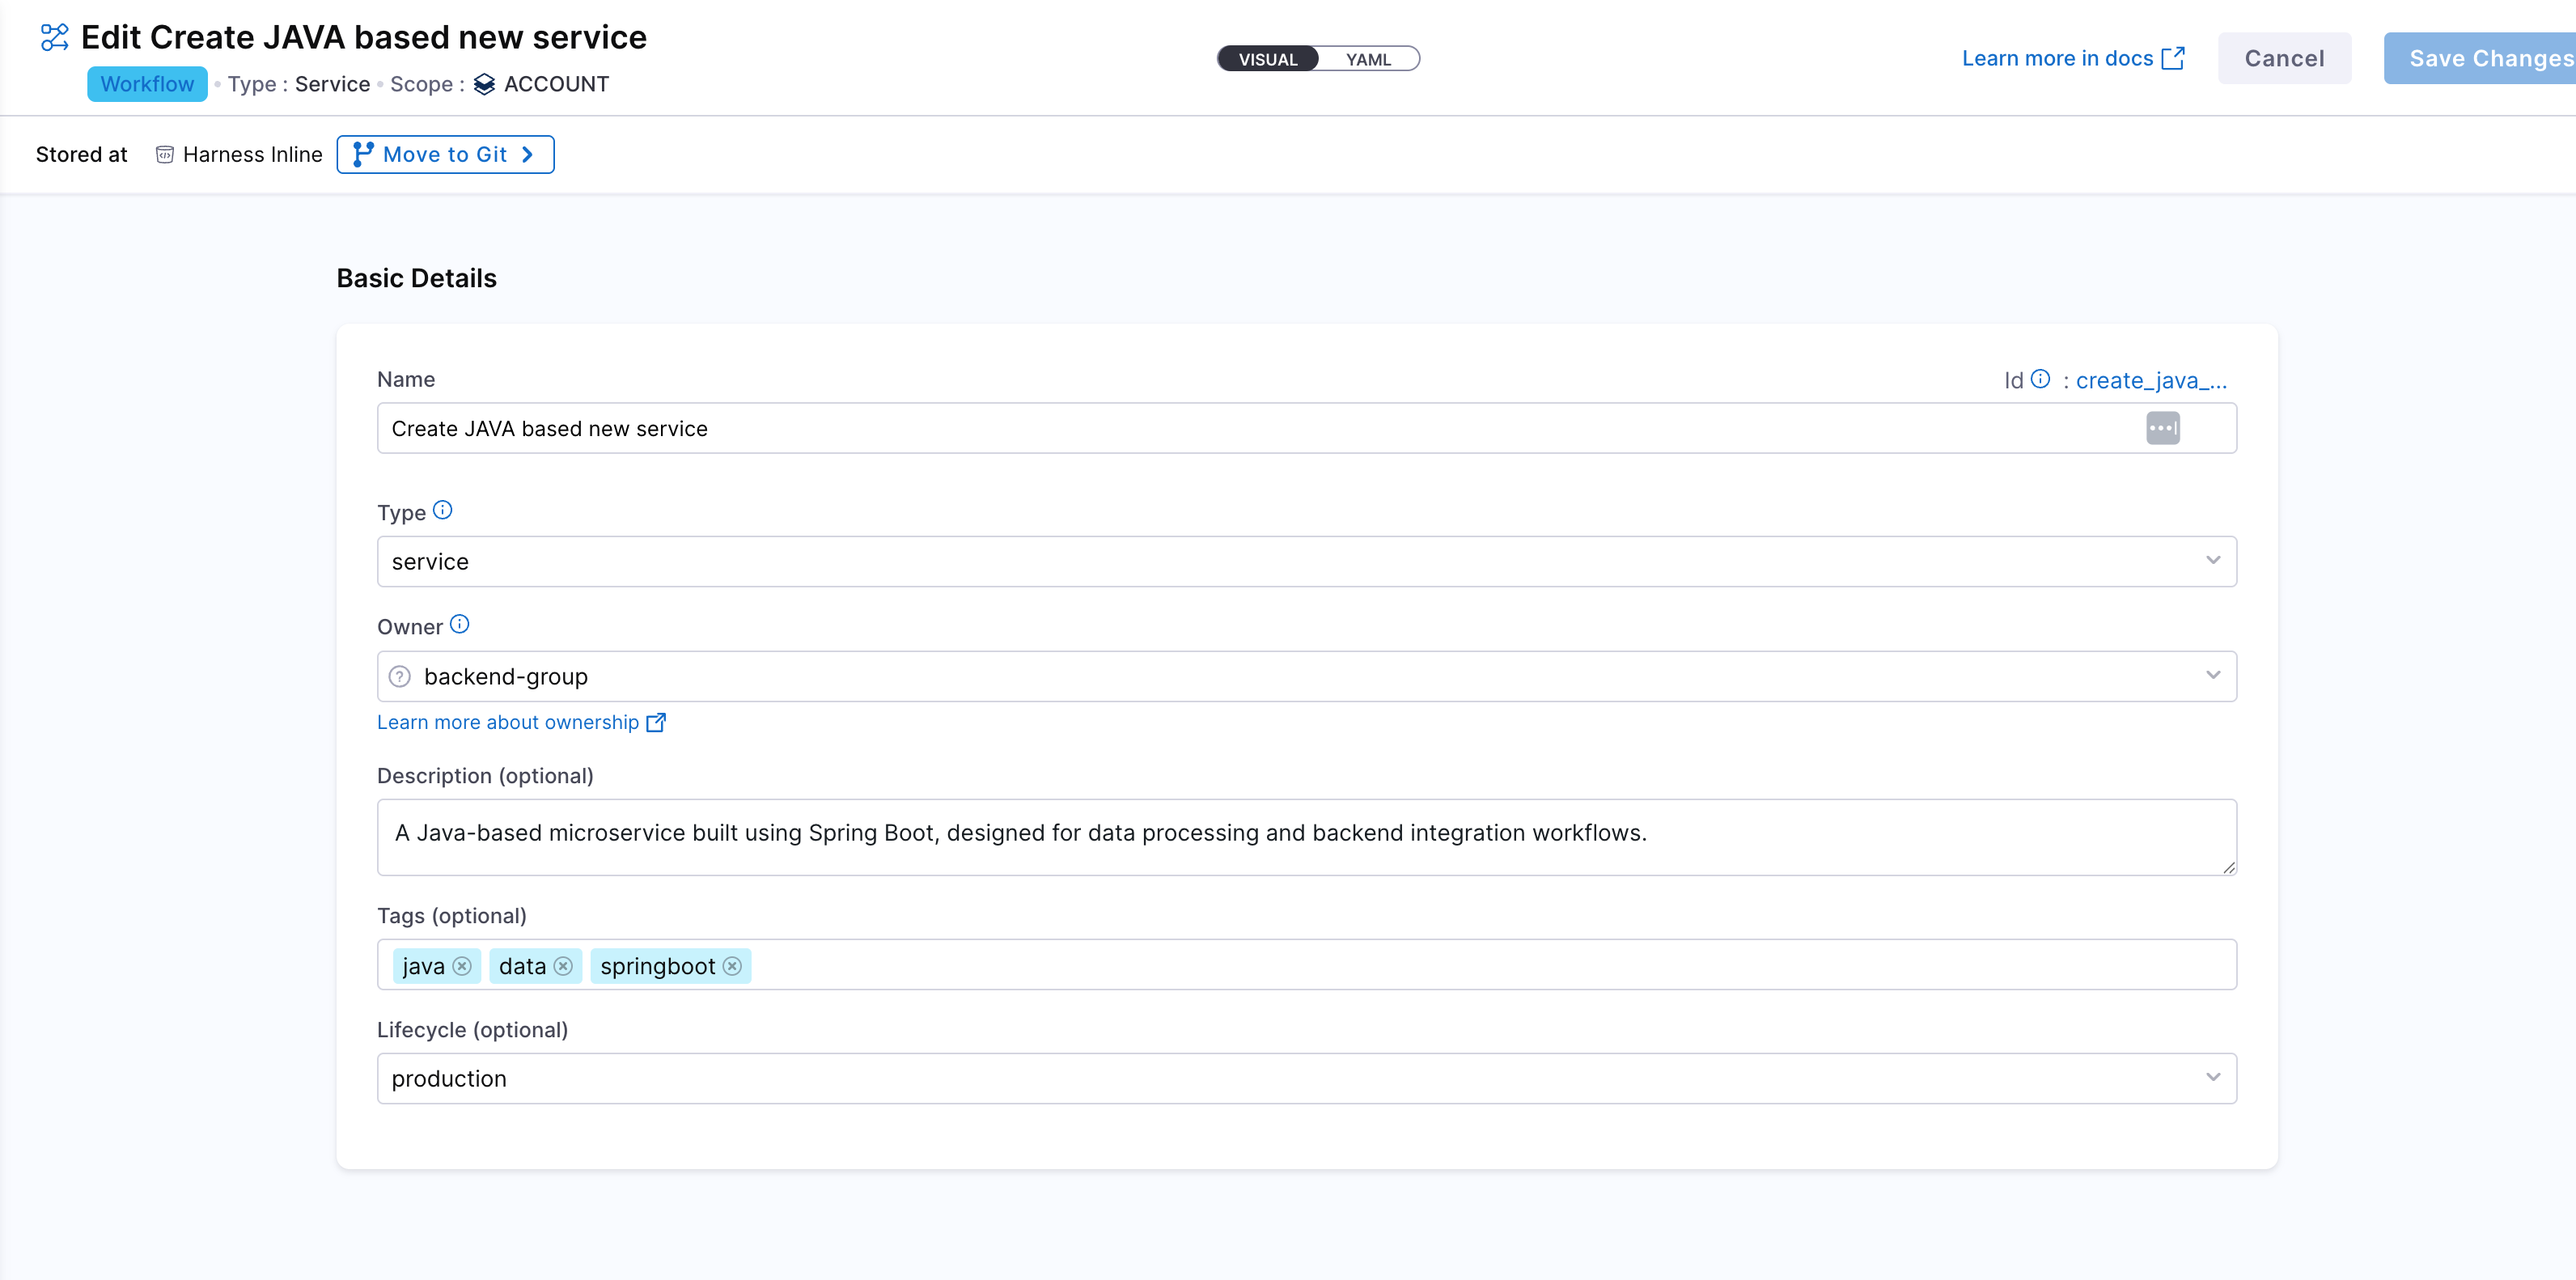Remove the springboot tag
The height and width of the screenshot is (1280, 2576).
[732, 966]
